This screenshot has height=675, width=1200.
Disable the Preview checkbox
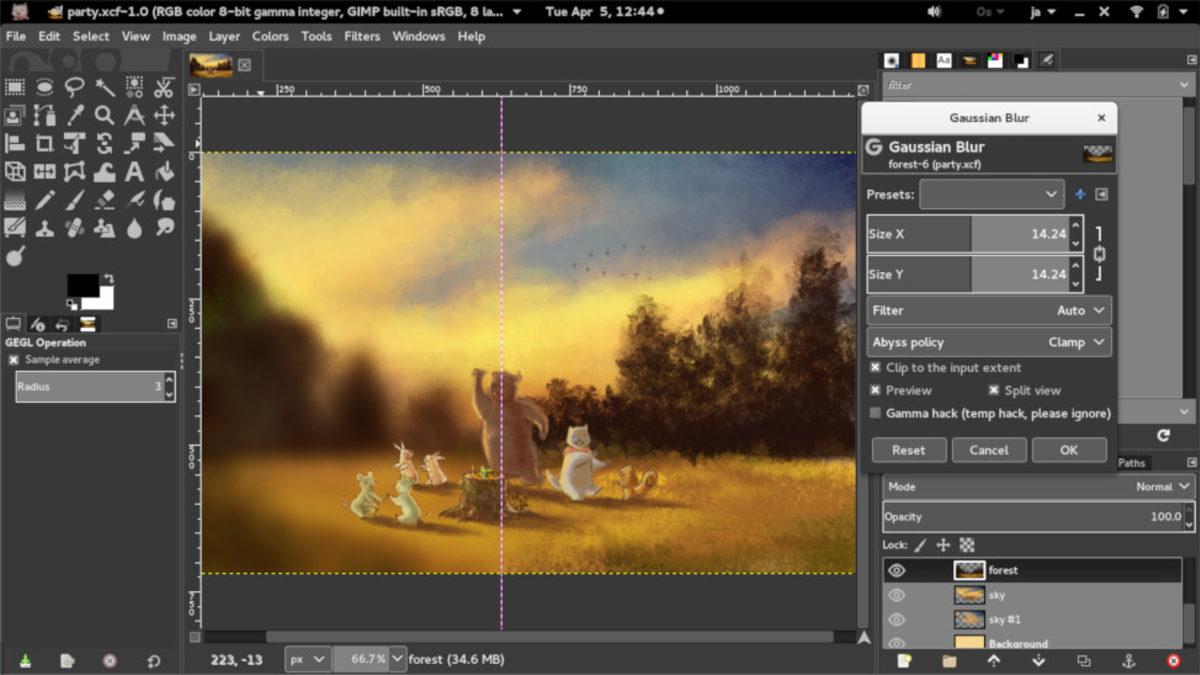(876, 390)
